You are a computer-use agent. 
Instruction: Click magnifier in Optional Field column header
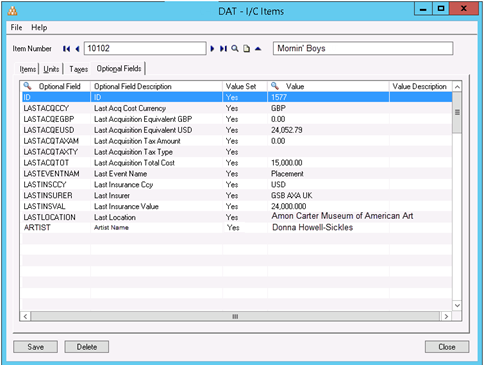28,86
